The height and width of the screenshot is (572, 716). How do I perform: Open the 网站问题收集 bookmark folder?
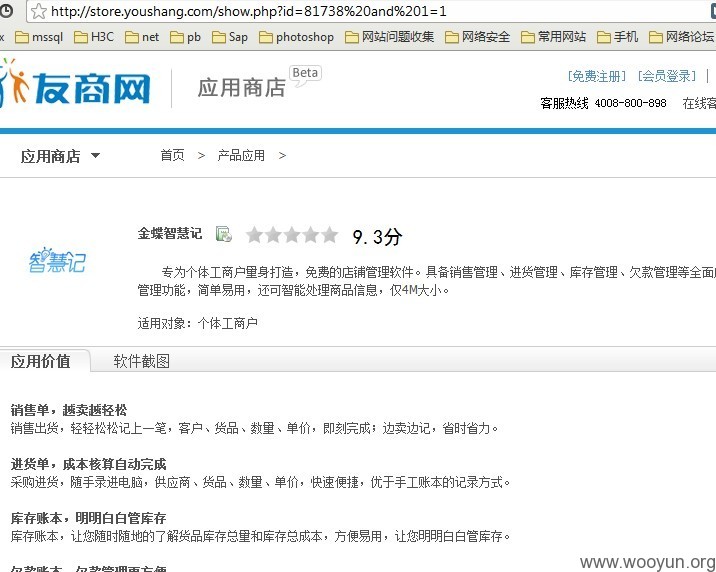(390, 37)
